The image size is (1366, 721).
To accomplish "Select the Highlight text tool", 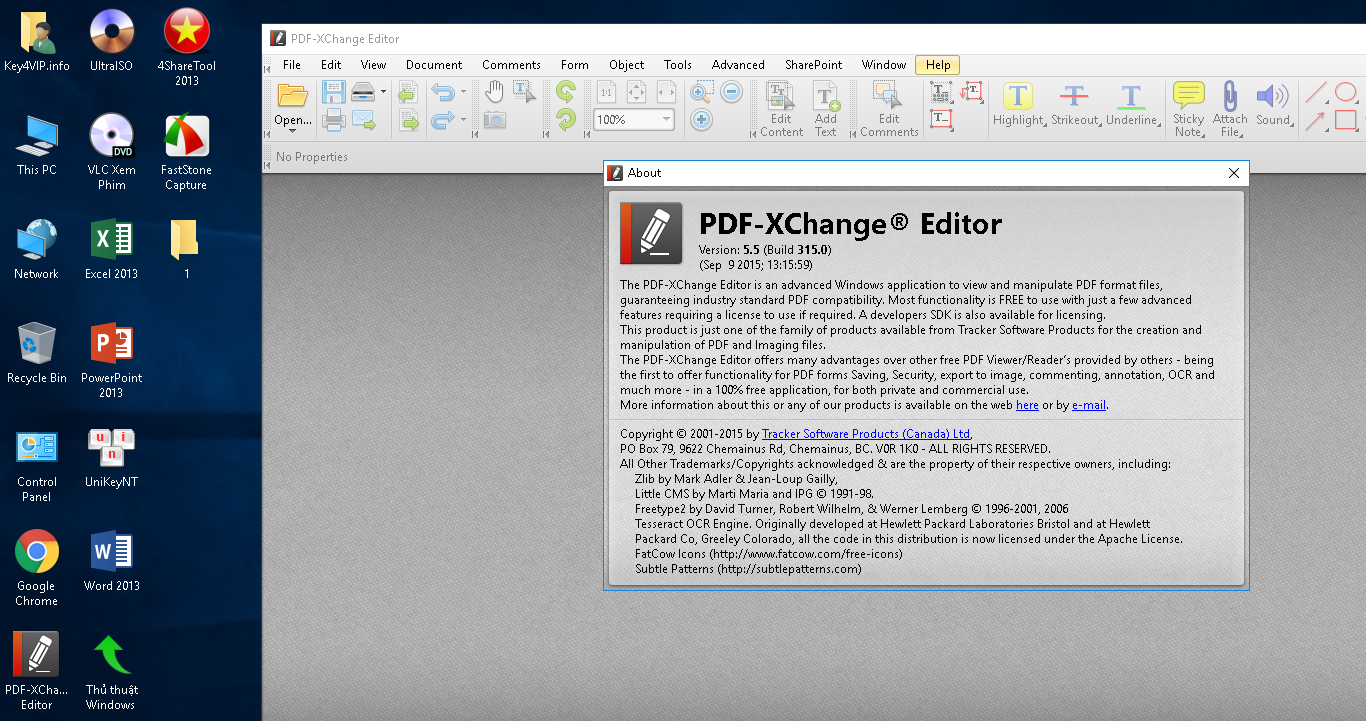I will coord(1018,105).
